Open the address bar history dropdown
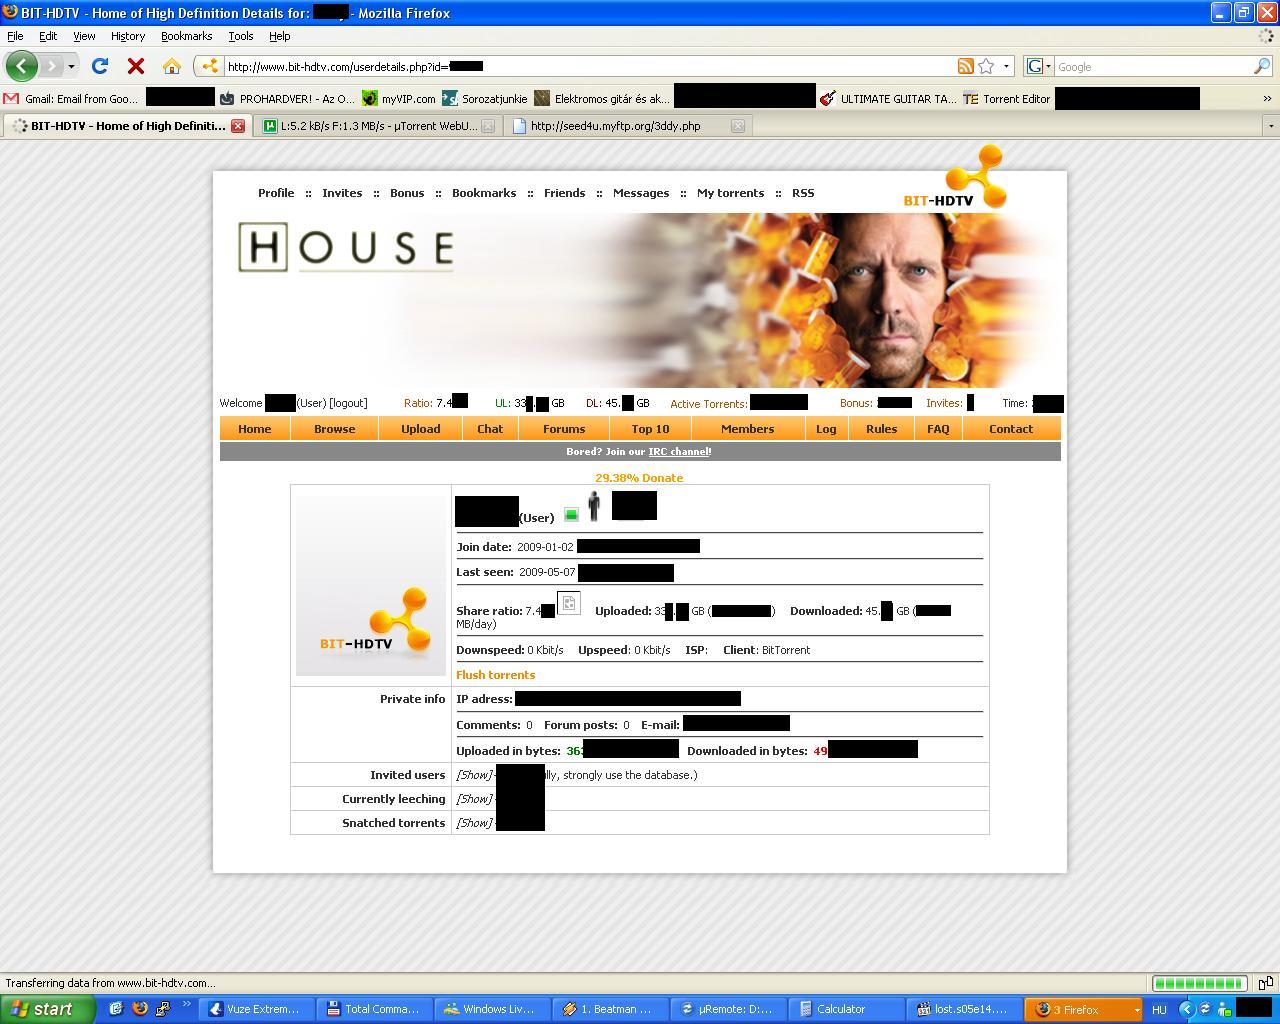 click(x=1006, y=66)
